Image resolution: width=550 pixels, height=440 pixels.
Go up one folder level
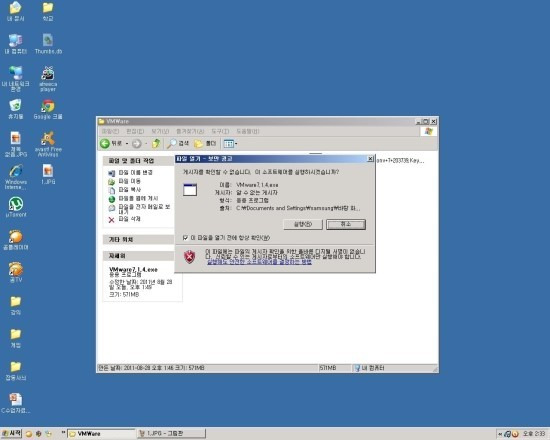tap(156, 144)
